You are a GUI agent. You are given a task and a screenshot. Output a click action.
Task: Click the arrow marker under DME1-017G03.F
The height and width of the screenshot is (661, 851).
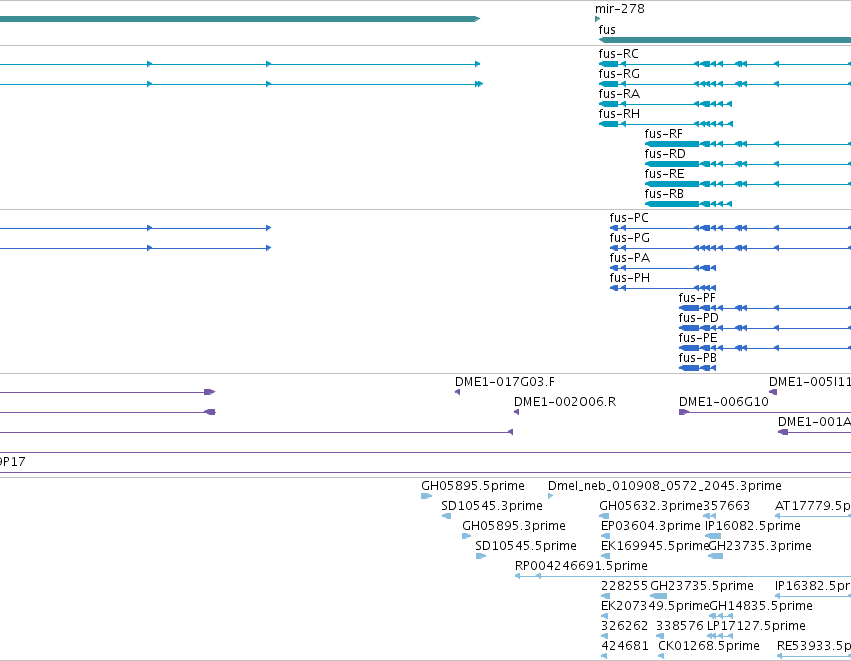[x=458, y=392]
